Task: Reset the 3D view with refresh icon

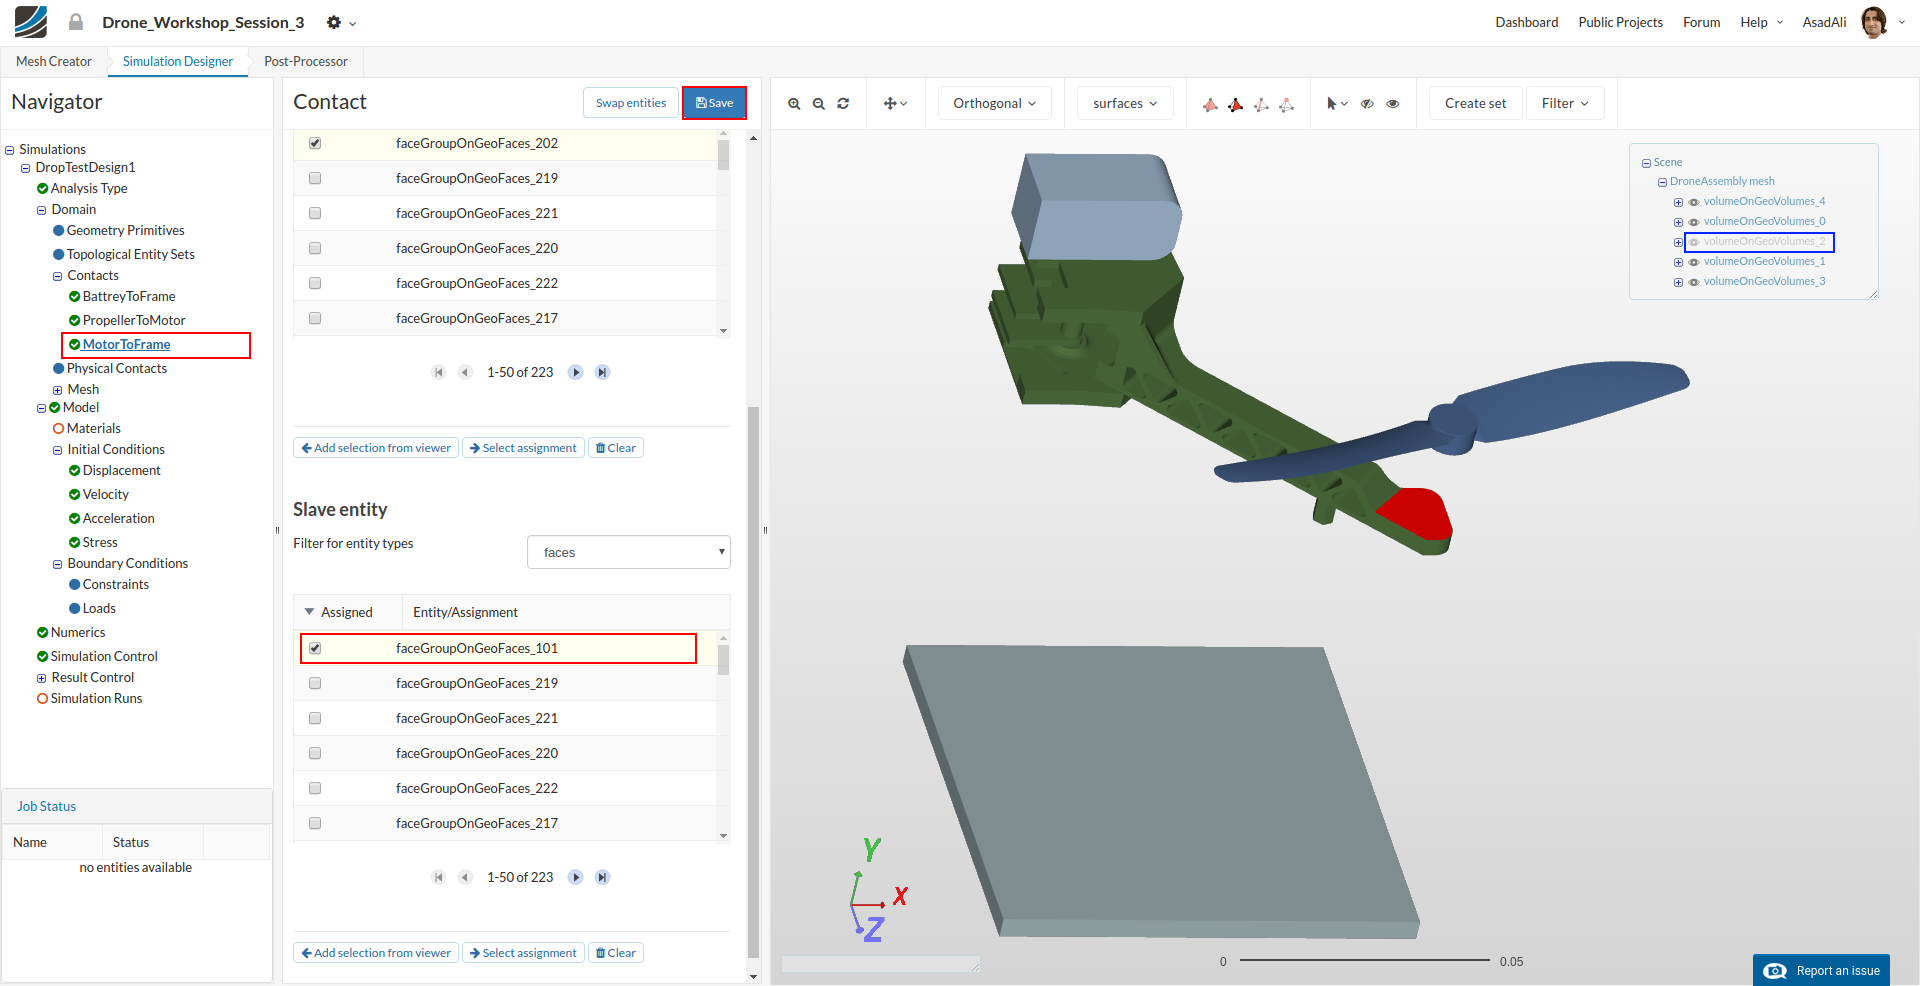Action: (x=843, y=104)
